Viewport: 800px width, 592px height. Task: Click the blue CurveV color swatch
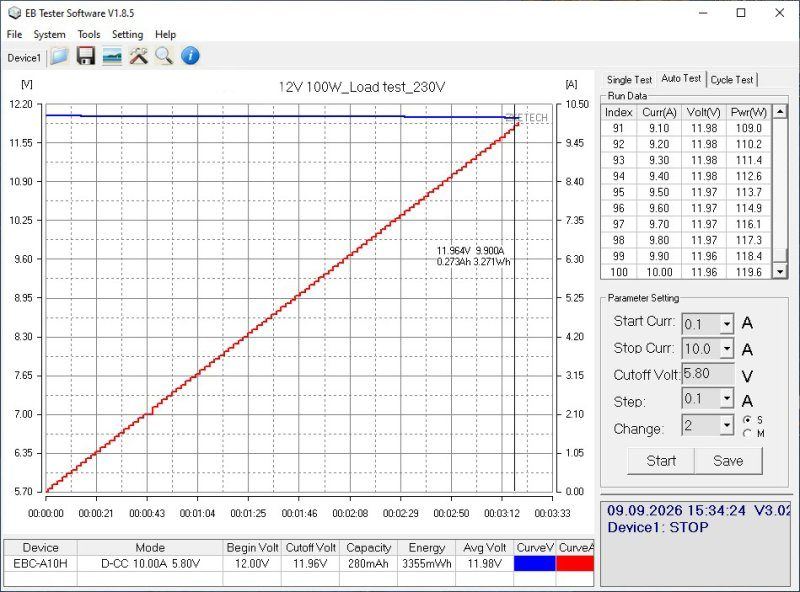pos(534,563)
